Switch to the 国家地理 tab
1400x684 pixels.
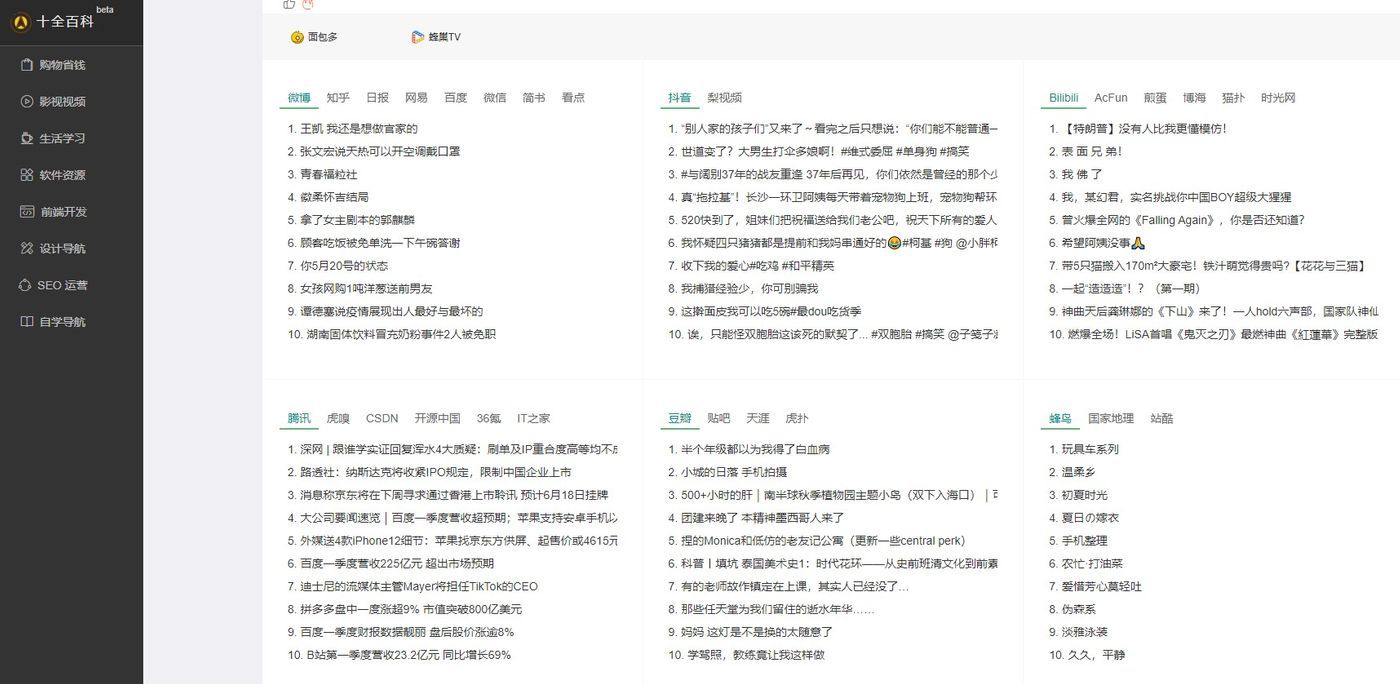pos(1111,418)
